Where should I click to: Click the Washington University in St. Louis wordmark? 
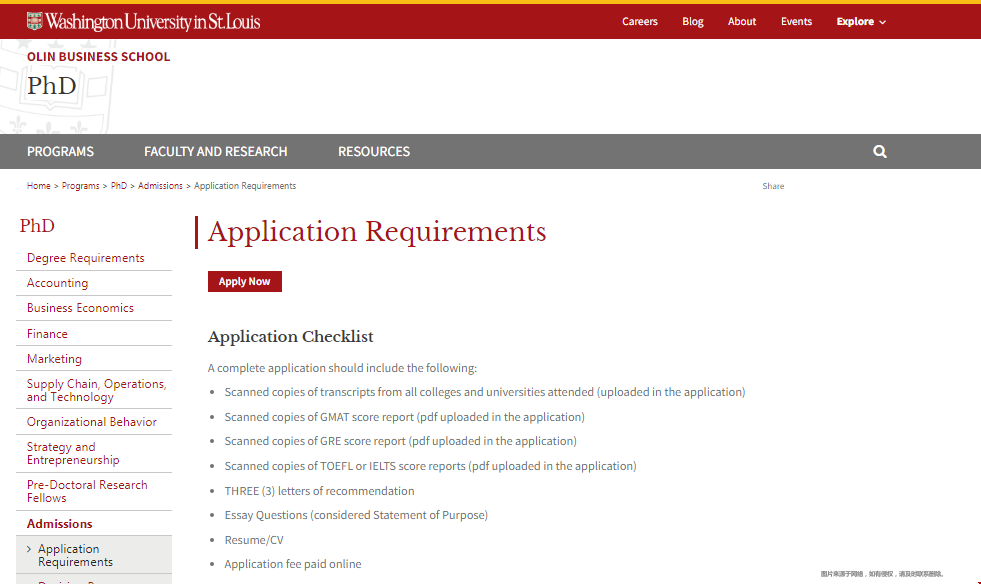coord(153,22)
